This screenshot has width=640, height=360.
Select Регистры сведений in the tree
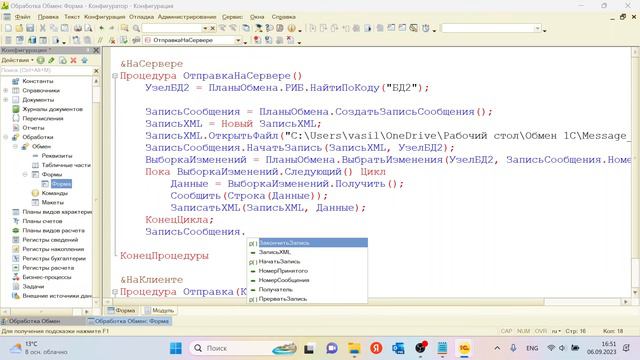coord(50,240)
